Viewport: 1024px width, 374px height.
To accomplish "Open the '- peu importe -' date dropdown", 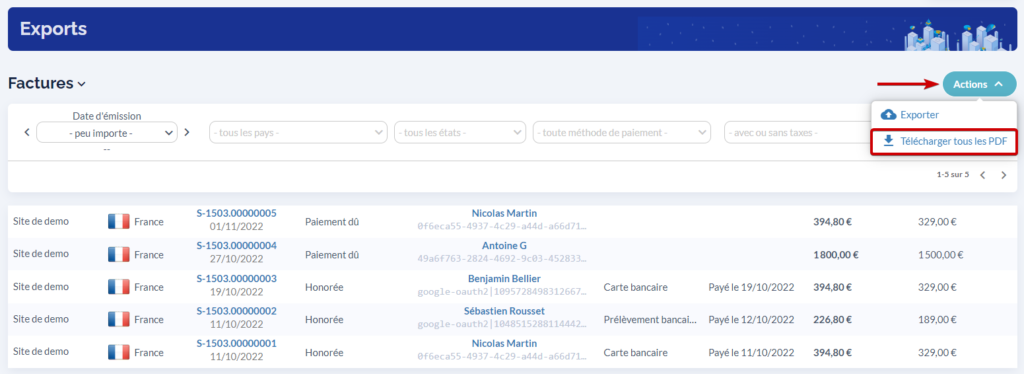I will (107, 132).
